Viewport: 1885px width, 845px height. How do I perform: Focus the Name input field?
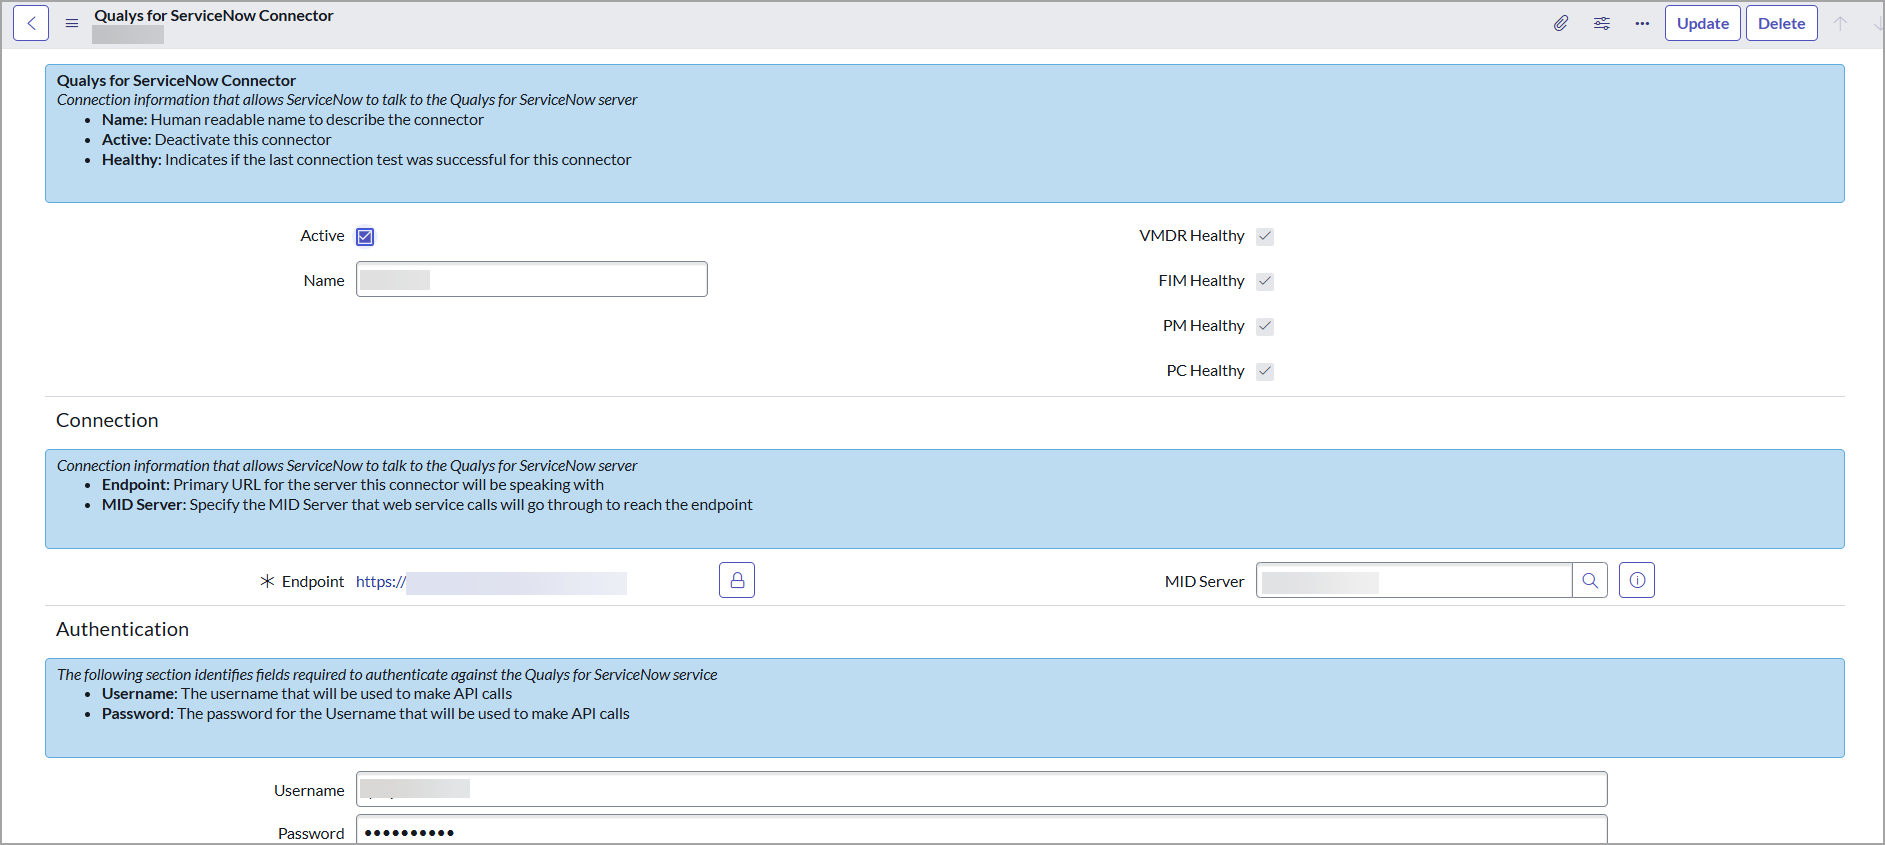point(532,279)
